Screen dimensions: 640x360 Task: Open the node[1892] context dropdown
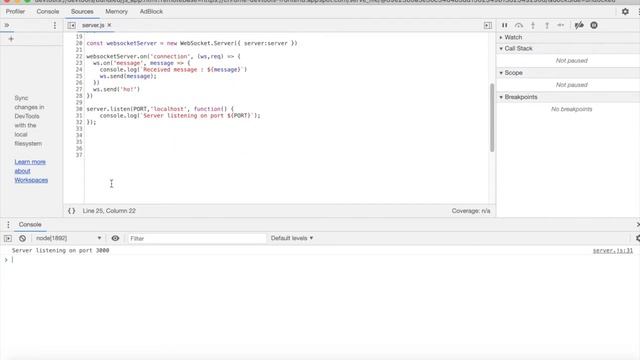(x=68, y=238)
